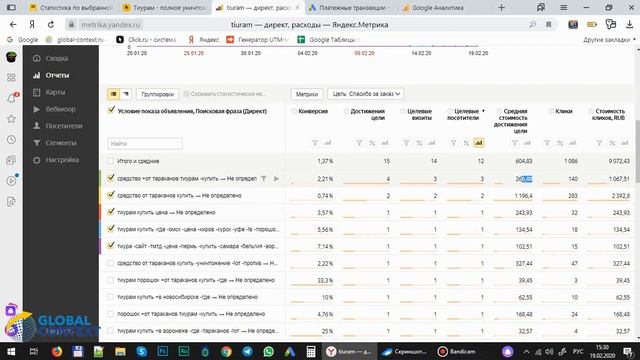Open filter icon under Клики column
The image size is (640, 360).
tap(547, 143)
